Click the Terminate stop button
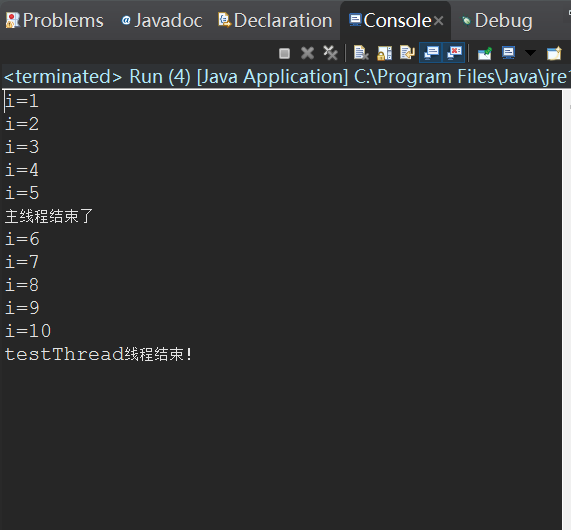 284,54
